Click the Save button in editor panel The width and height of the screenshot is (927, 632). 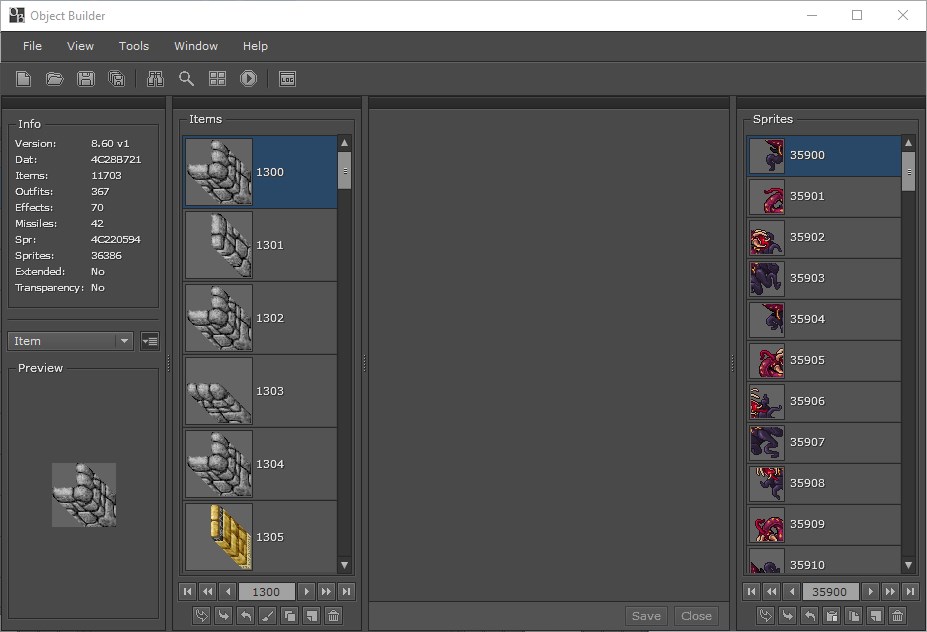tap(646, 616)
